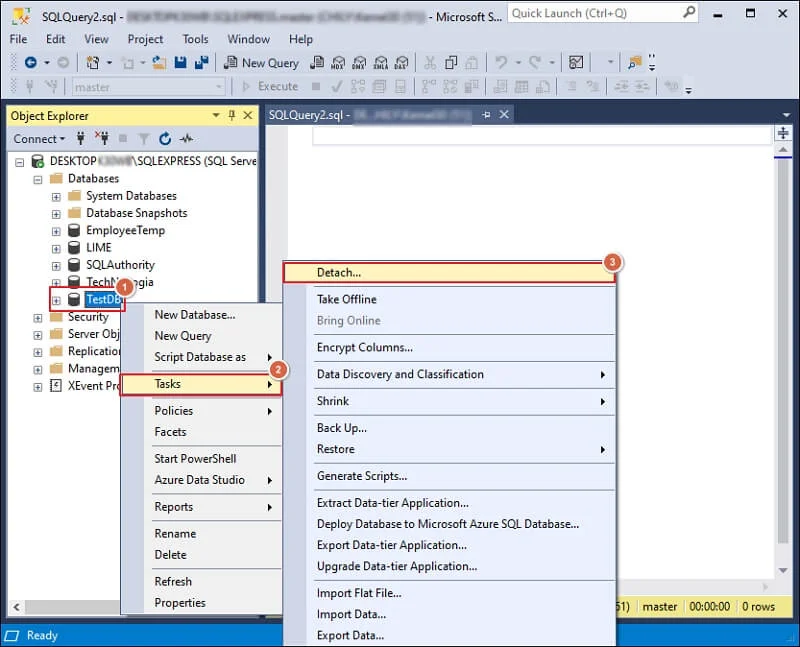
Task: Click the Activity Monitor pulse icon
Action: pos(187,138)
